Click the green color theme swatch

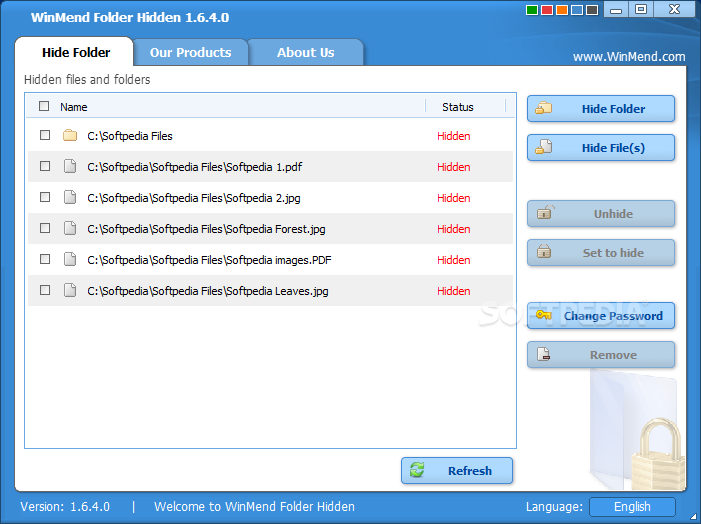pos(532,10)
